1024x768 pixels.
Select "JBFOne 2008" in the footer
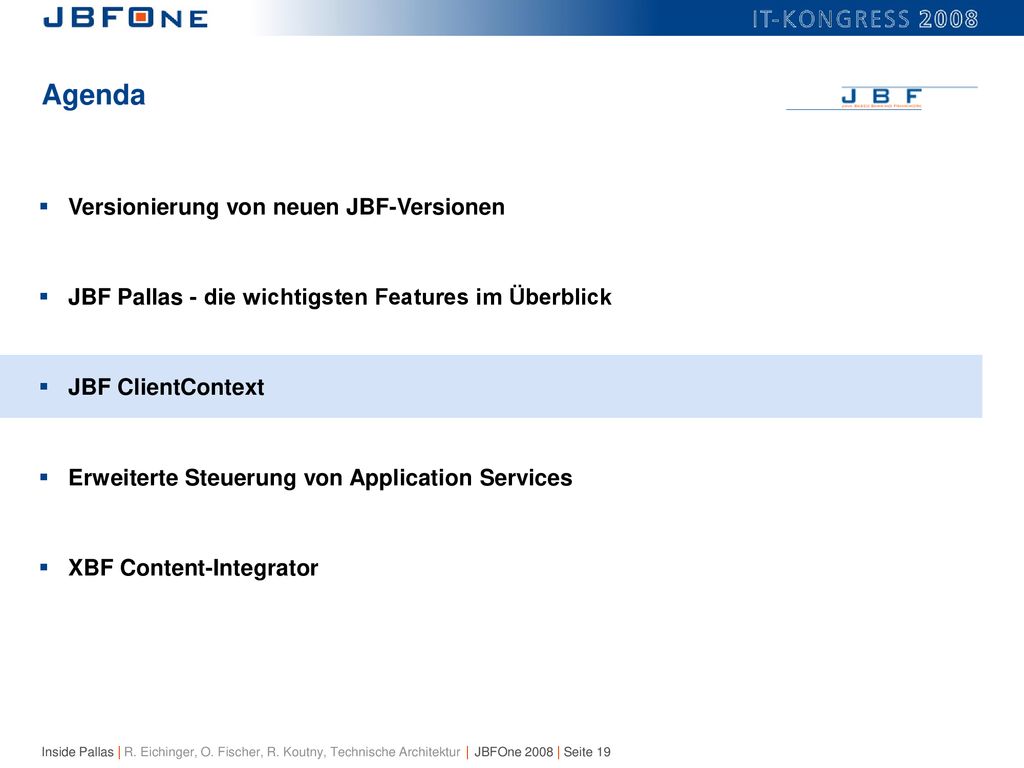[513, 752]
